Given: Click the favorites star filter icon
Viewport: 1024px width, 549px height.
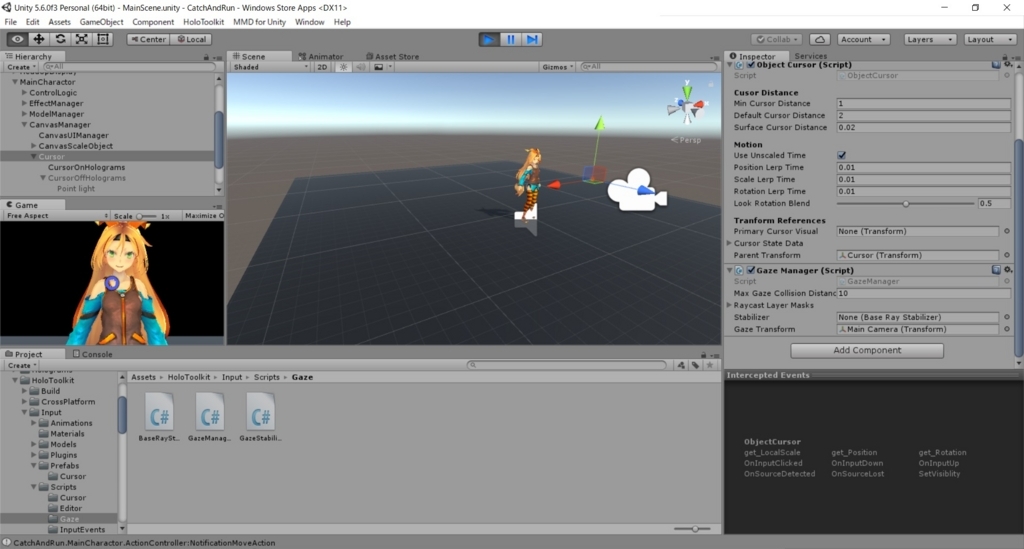Looking at the screenshot, I should [x=710, y=365].
